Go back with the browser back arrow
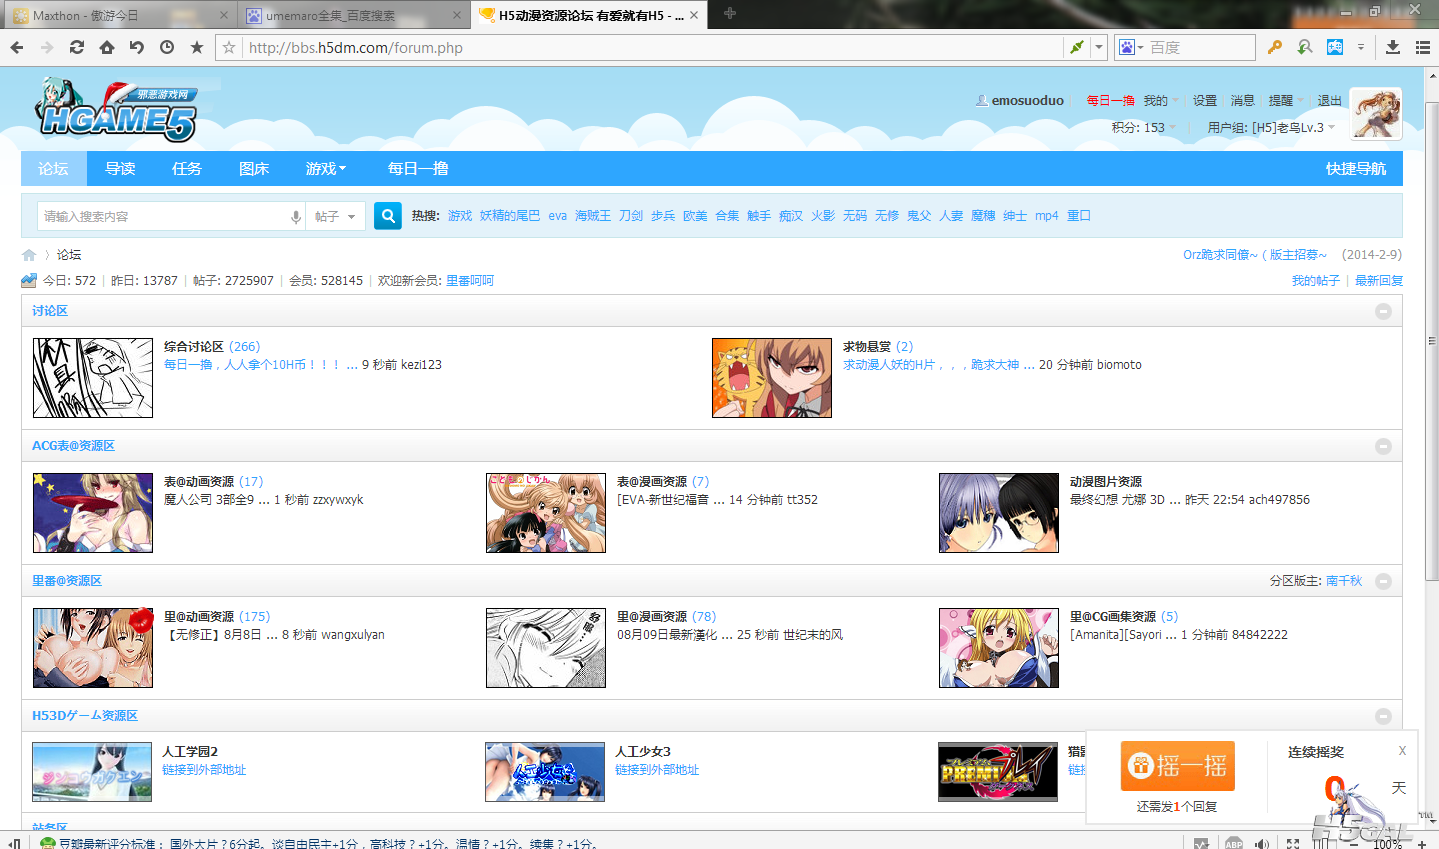The height and width of the screenshot is (849, 1439). click(x=17, y=47)
